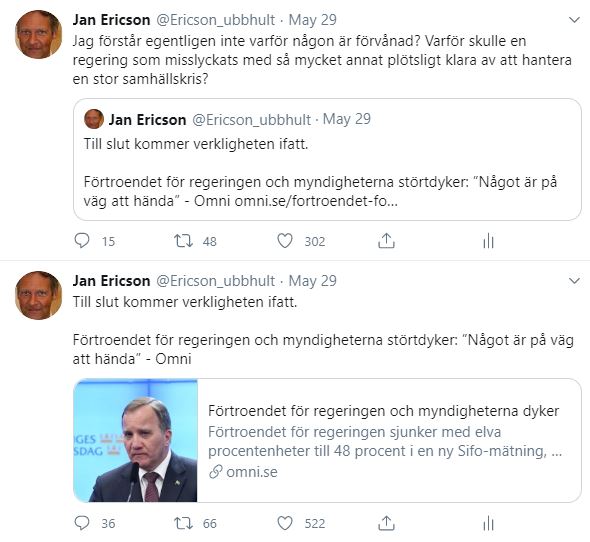Retweet the second tweet with 66 retweets
This screenshot has width=590, height=542.
(x=183, y=523)
